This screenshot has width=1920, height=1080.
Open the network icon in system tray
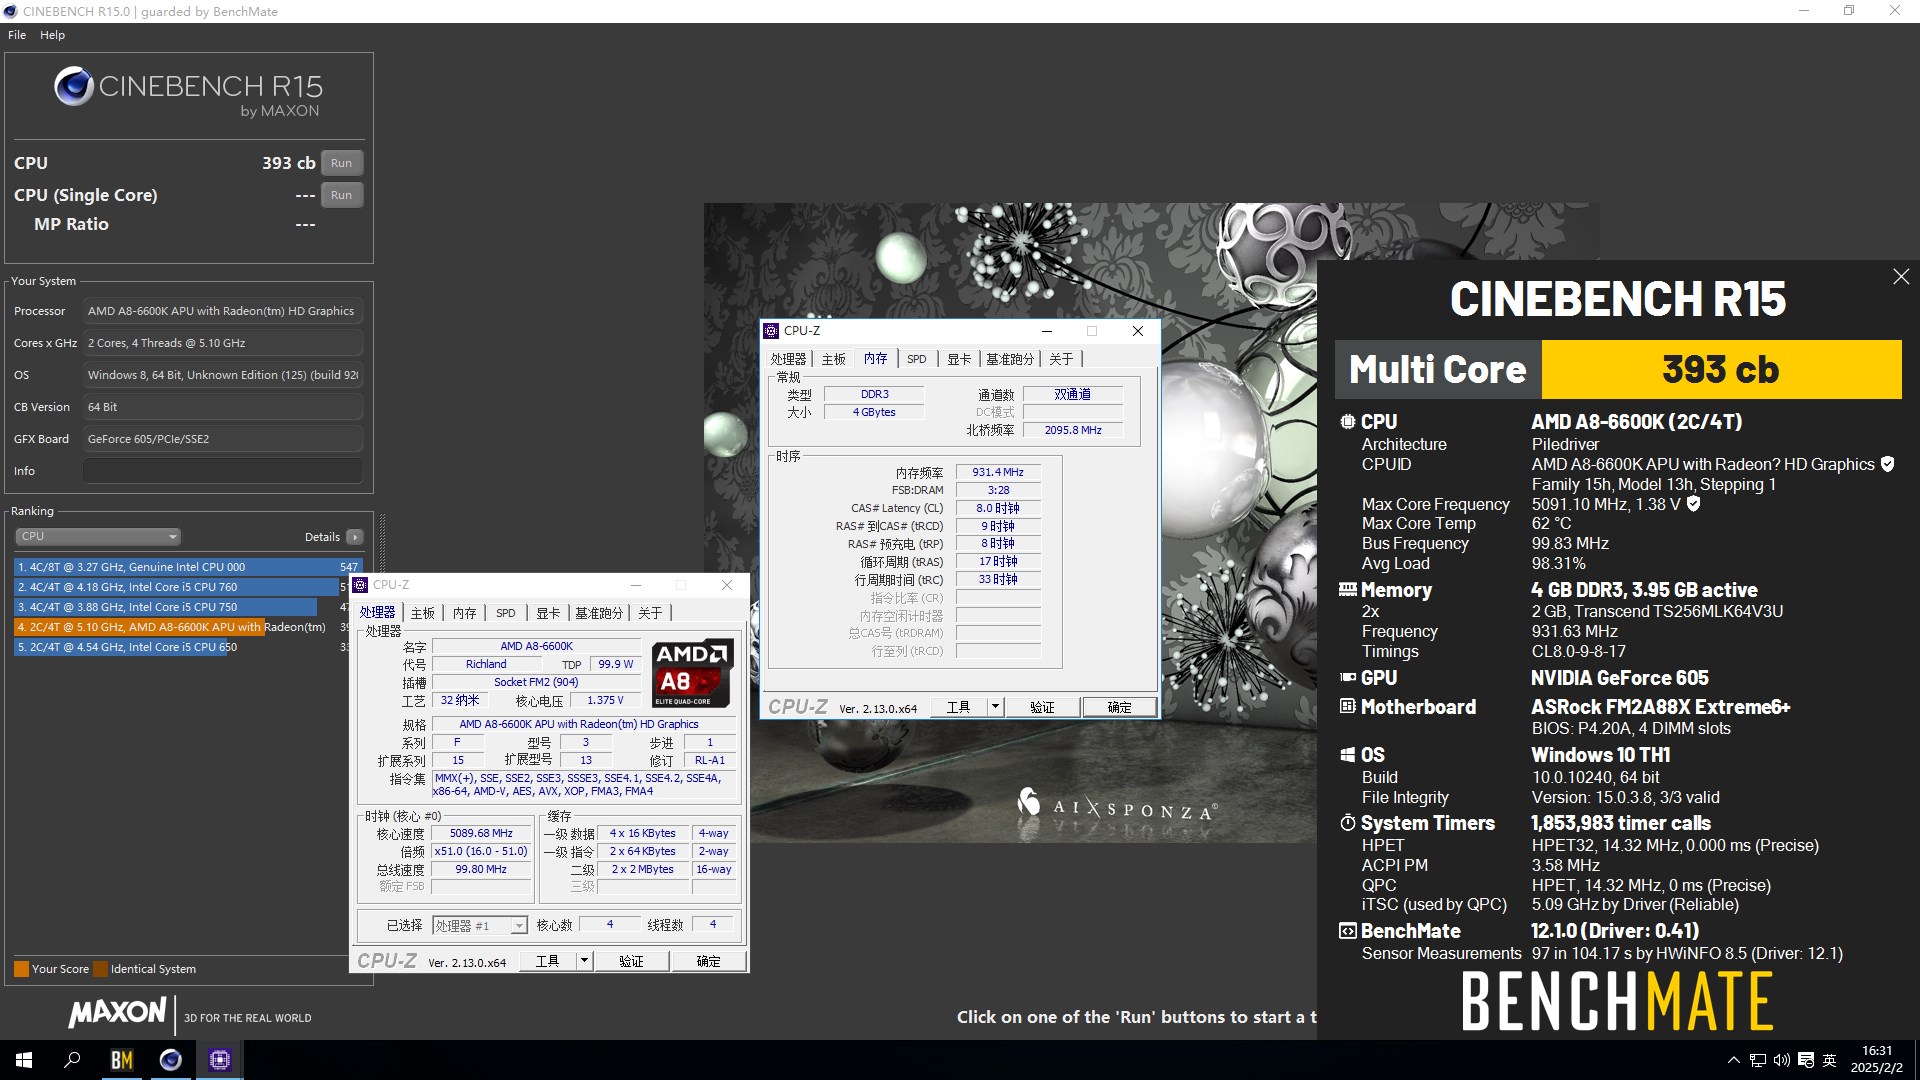tap(1758, 1060)
